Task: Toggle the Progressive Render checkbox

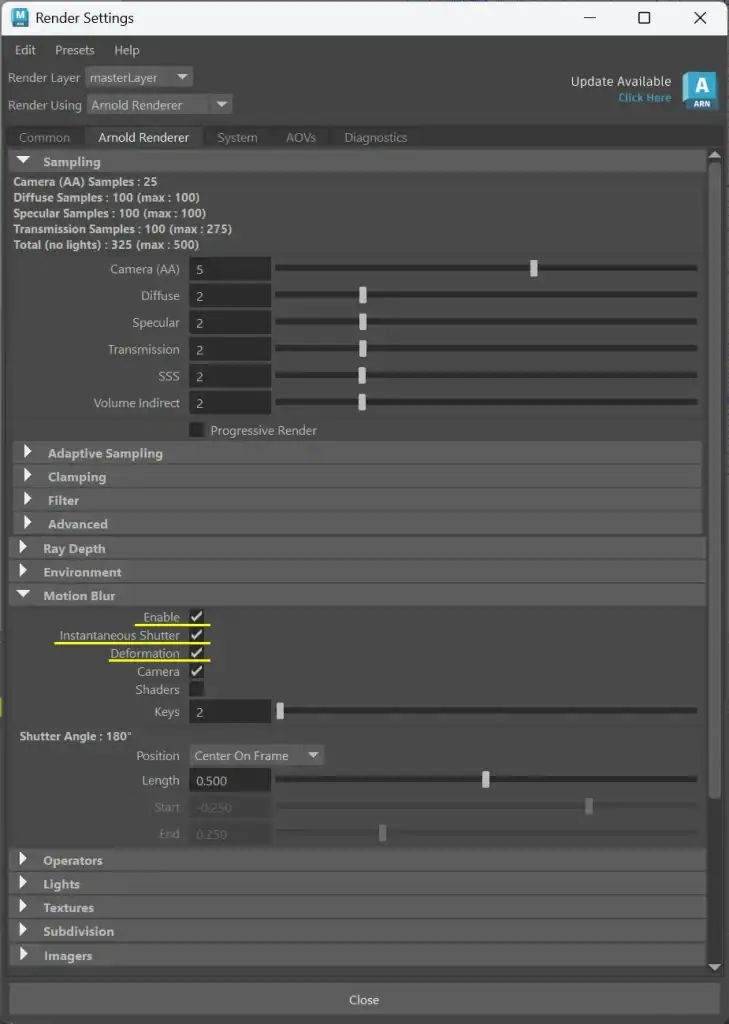Action: tap(196, 430)
